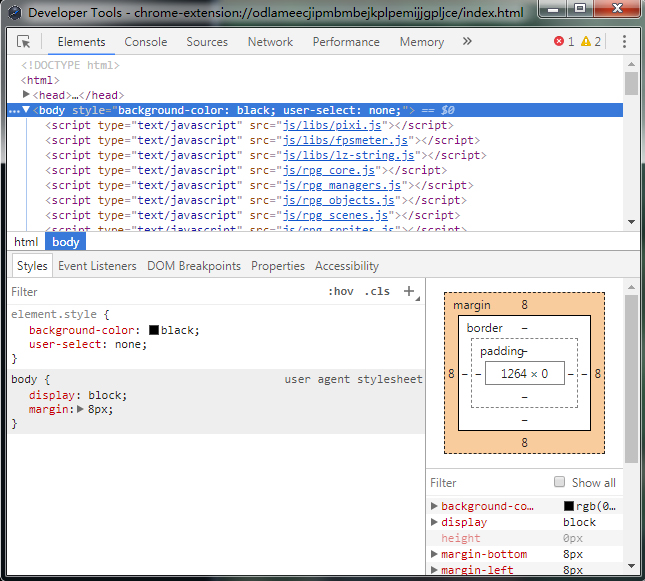Open the Event Listeners tab
This screenshot has width=645, height=581.
tap(97, 266)
